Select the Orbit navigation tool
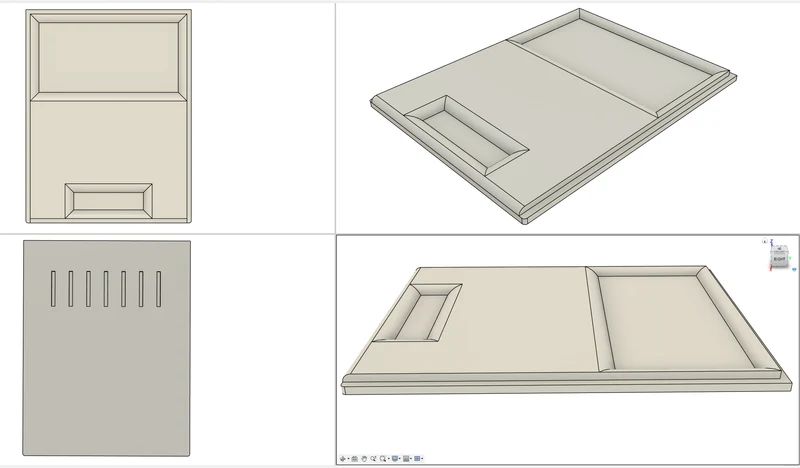This screenshot has height=468, width=800. click(x=342, y=459)
